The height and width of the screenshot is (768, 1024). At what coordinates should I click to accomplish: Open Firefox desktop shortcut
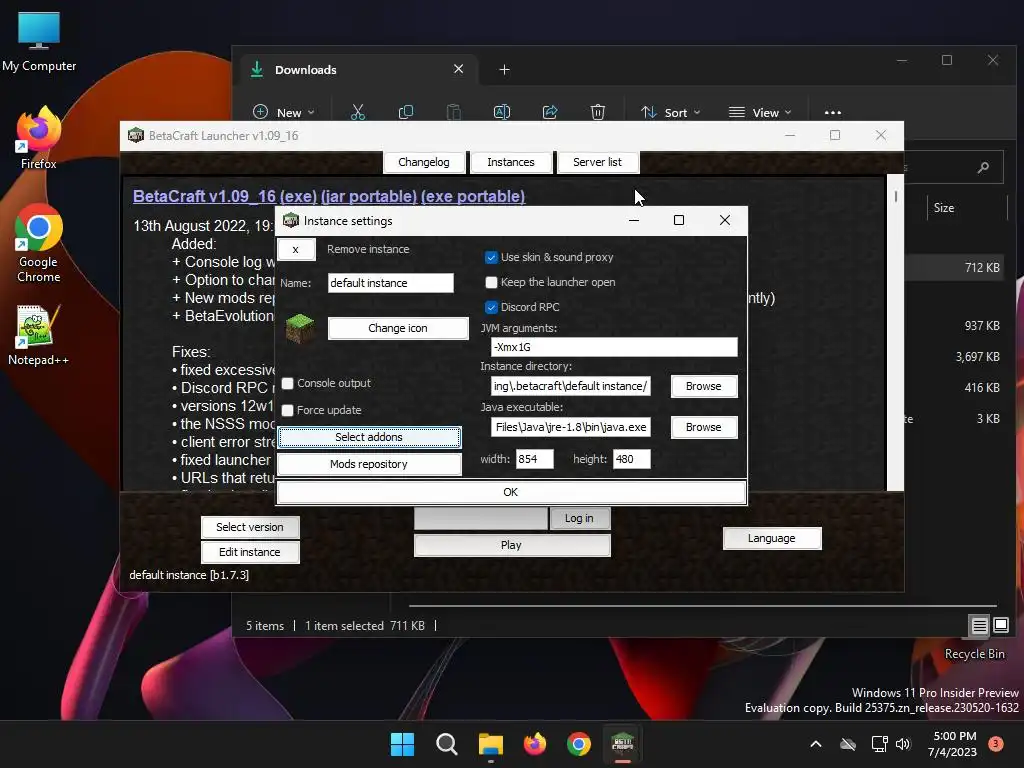pos(39,138)
